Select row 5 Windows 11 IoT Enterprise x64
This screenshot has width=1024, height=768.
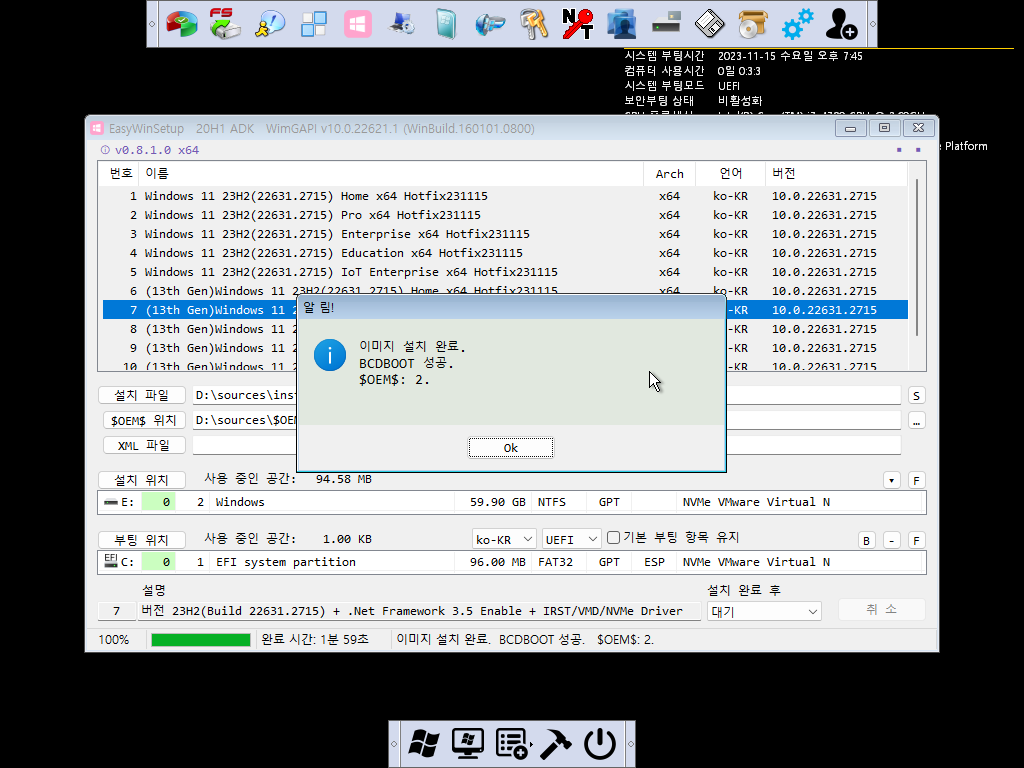pos(505,272)
